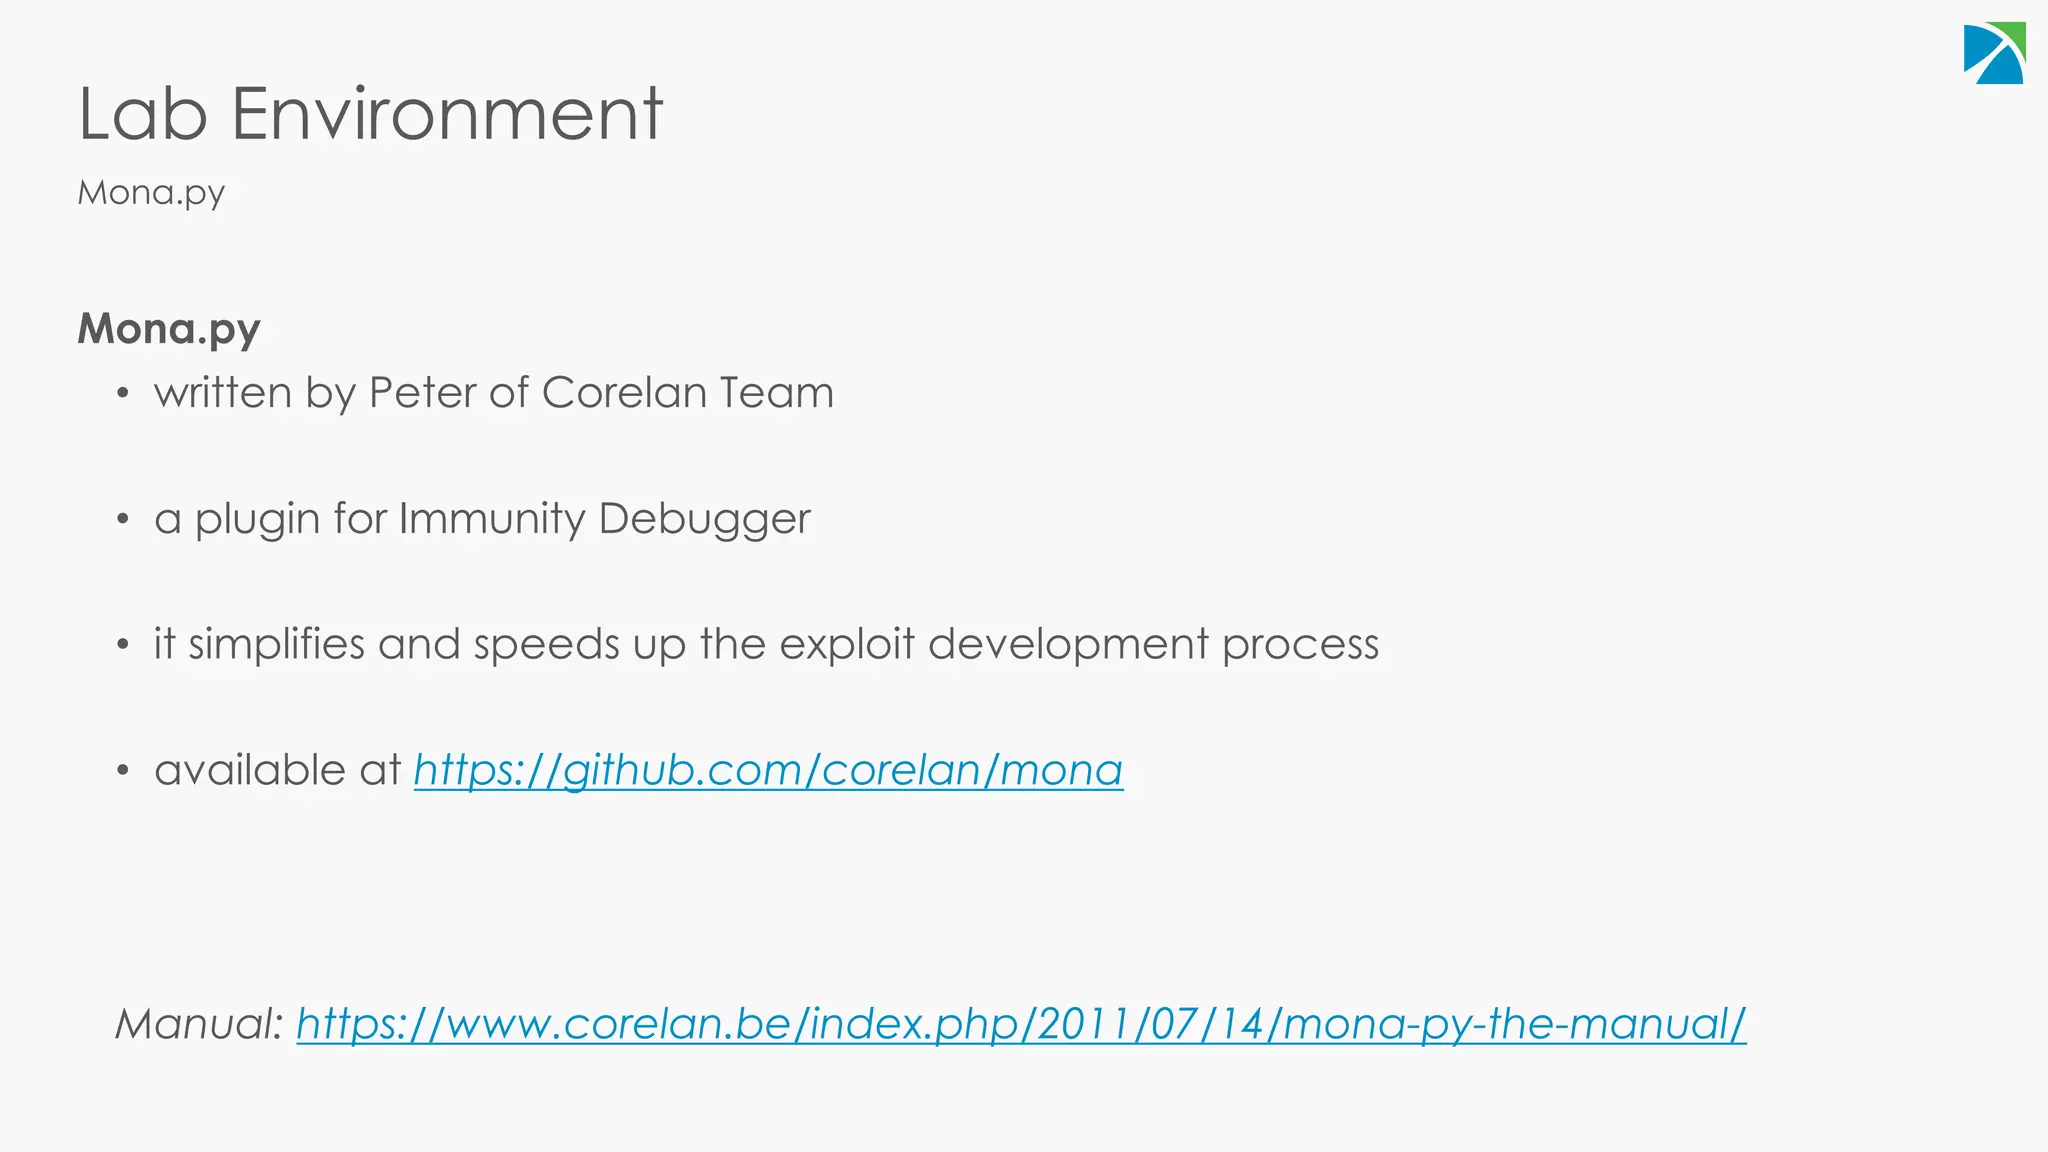Click the "available at" text before the link
The width and height of the screenshot is (2048, 1152).
click(278, 771)
